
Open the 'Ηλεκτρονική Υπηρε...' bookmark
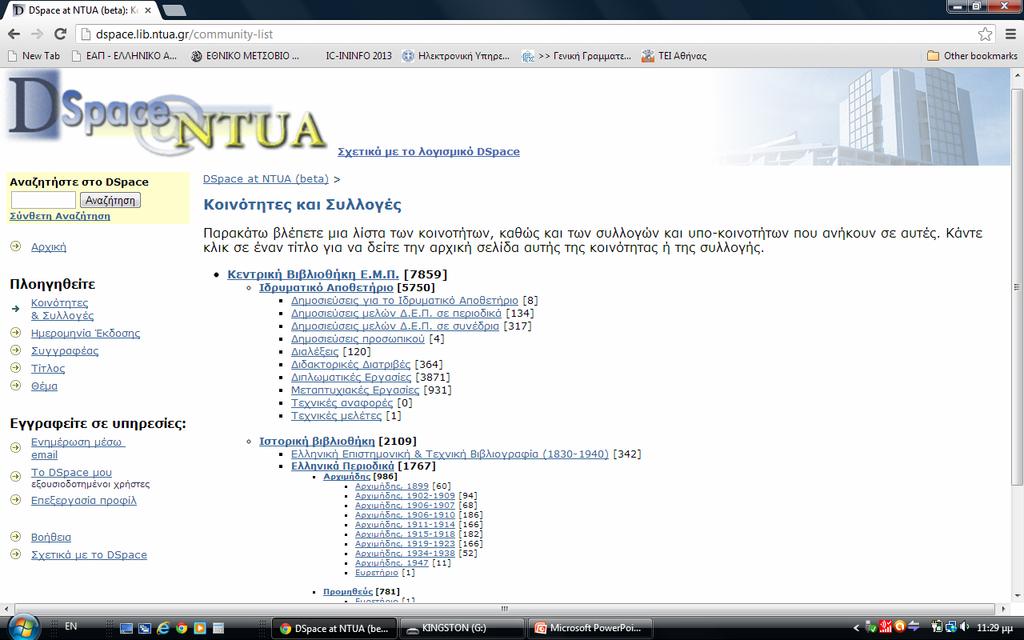456,56
